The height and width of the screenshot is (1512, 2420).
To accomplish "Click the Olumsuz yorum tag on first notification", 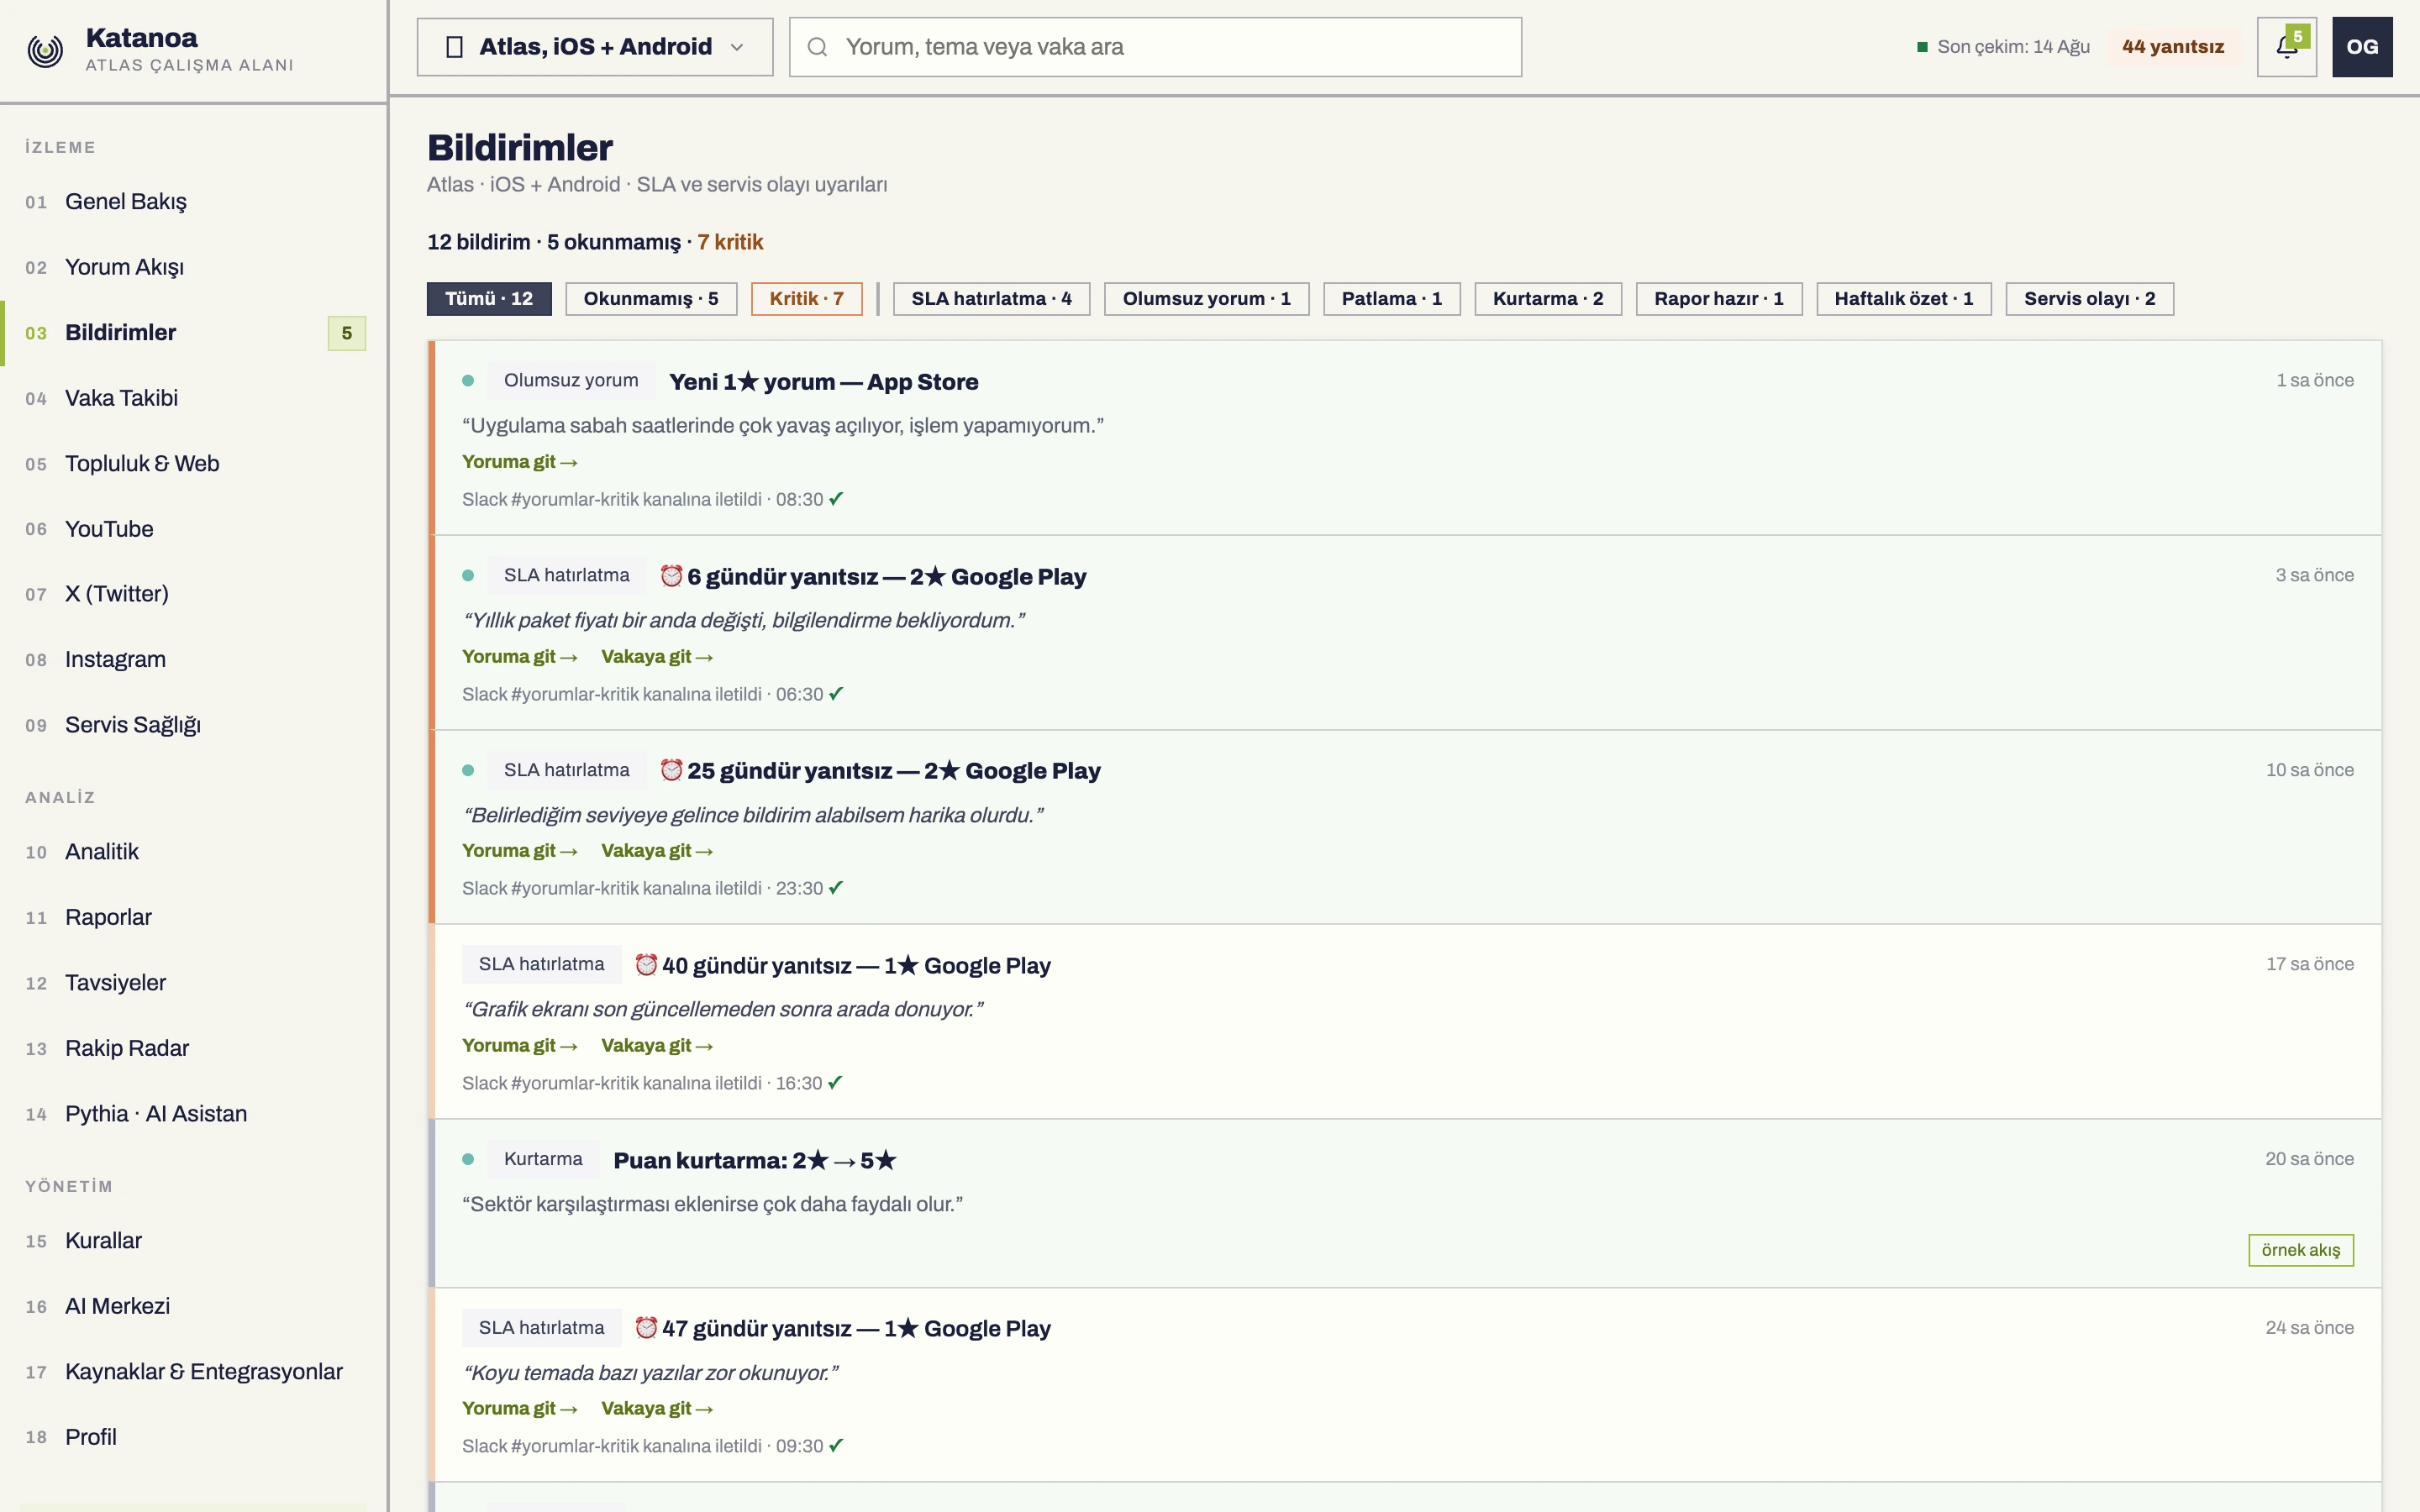I will [x=571, y=381].
